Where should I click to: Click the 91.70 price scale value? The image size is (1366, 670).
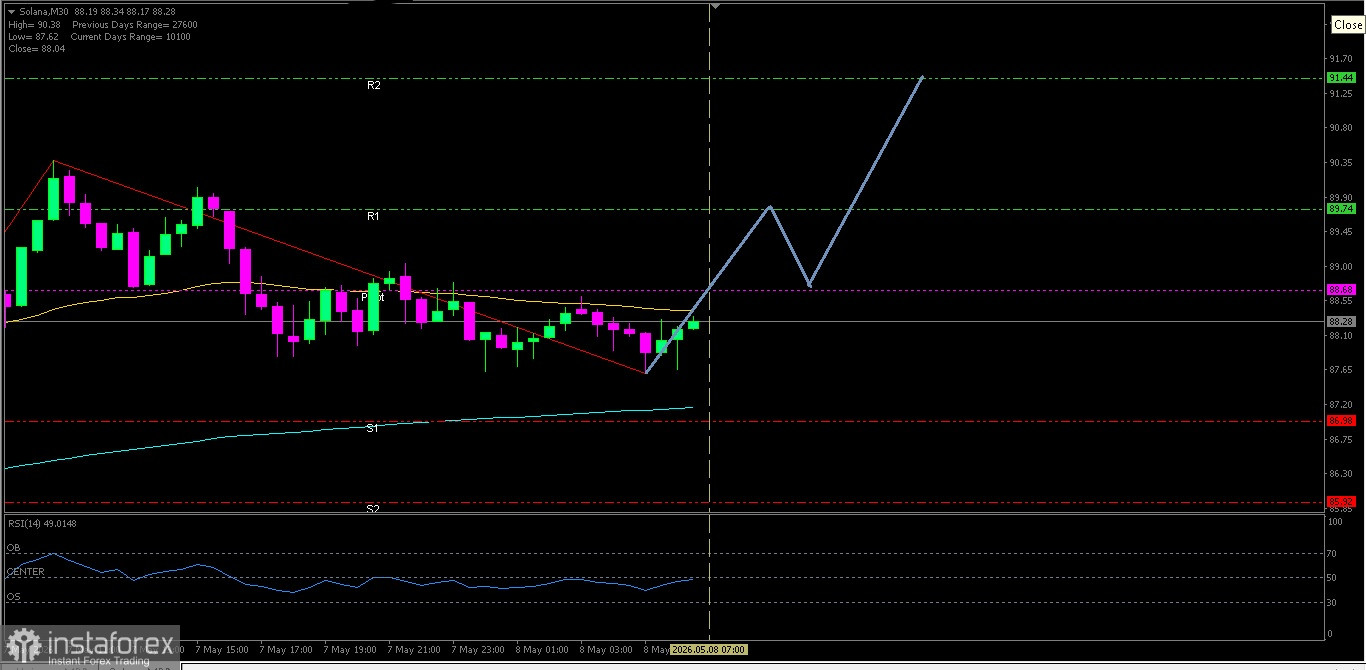tap(1341, 59)
